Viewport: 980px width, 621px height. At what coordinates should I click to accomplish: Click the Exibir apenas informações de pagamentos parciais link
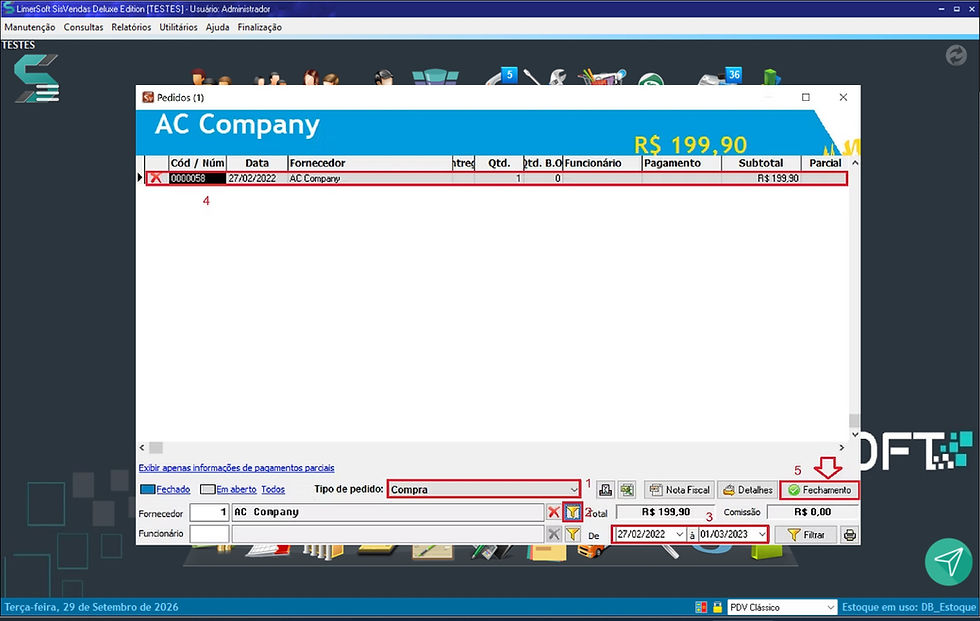click(x=236, y=468)
